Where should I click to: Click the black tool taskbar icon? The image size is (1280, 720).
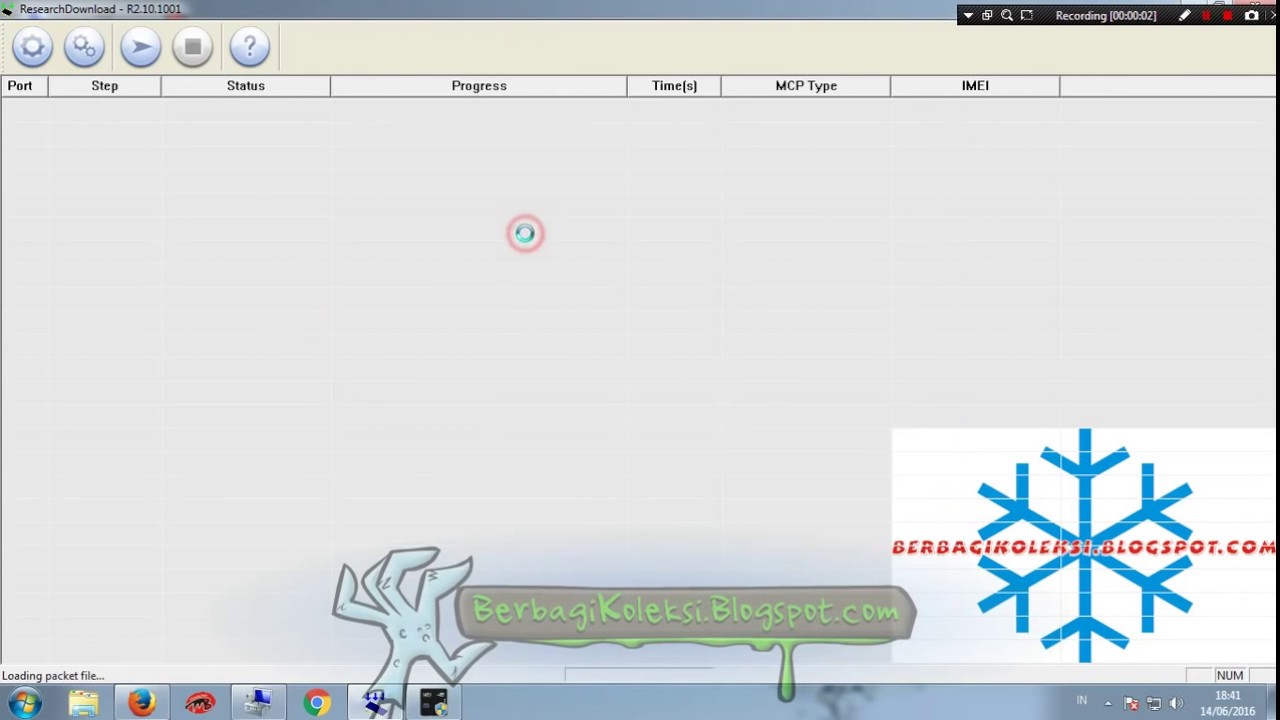point(434,703)
